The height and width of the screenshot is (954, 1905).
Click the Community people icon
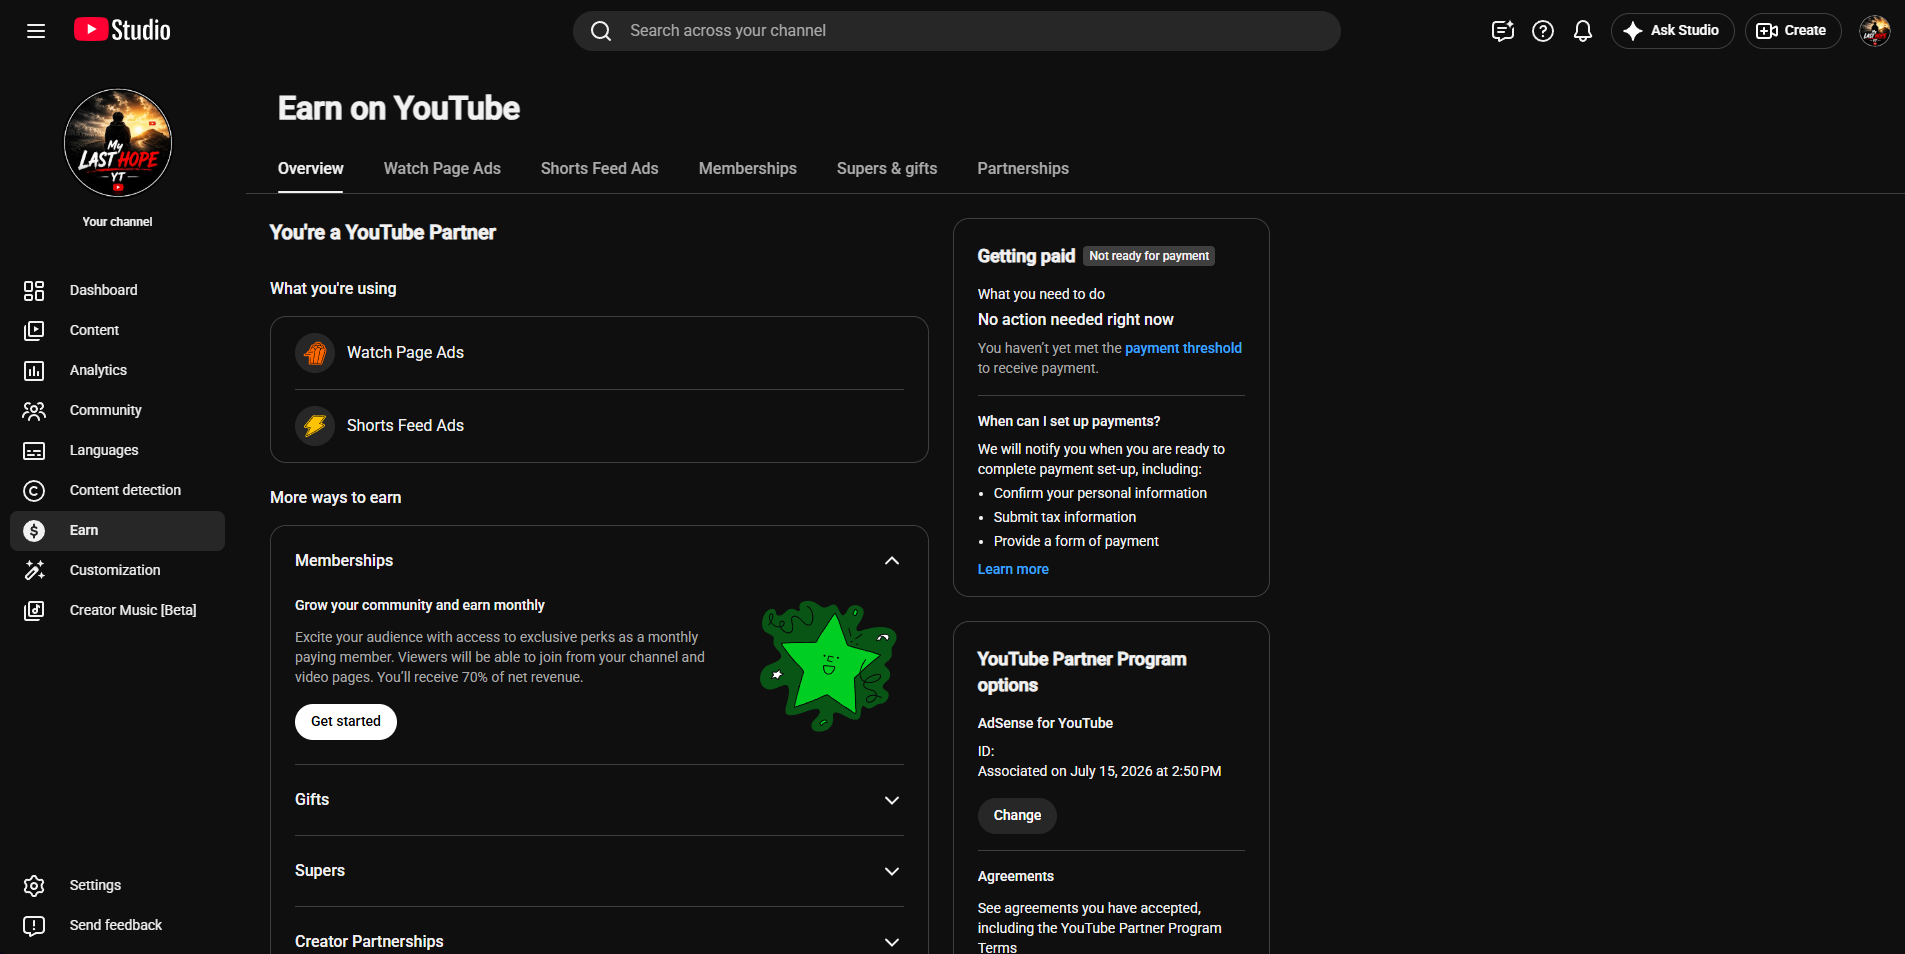34,410
